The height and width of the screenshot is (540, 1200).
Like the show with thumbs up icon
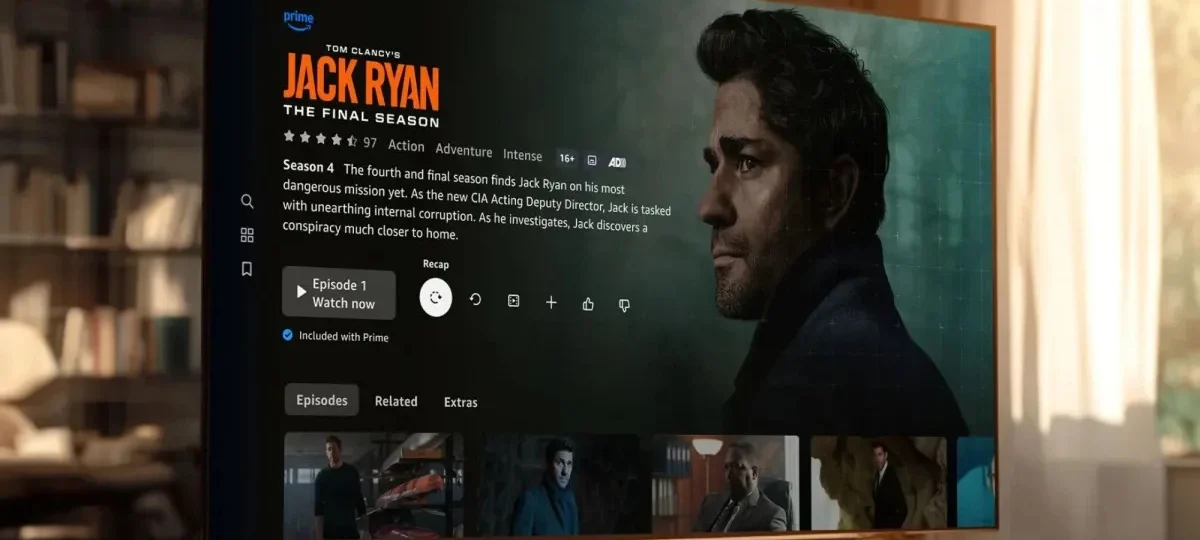pos(588,304)
